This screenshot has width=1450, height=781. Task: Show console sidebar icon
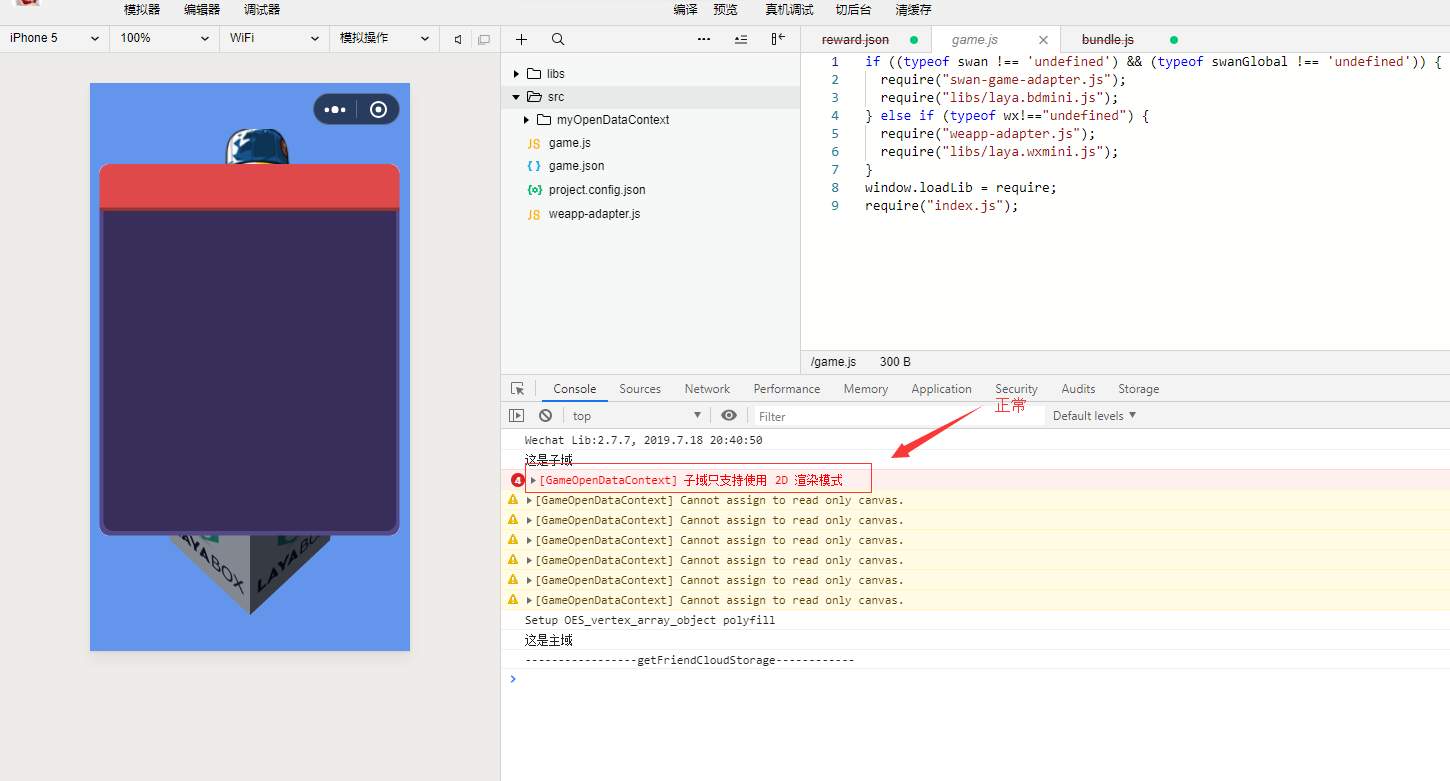click(x=517, y=416)
